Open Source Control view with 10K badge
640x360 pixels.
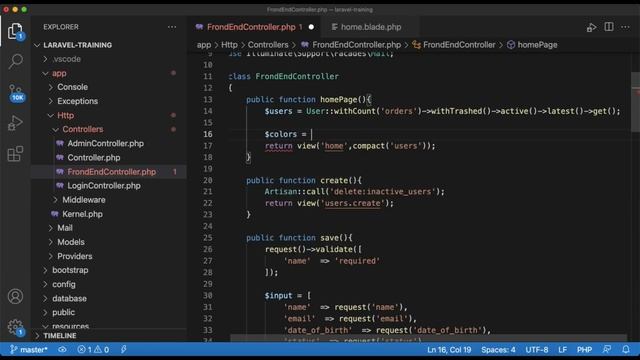(16, 92)
